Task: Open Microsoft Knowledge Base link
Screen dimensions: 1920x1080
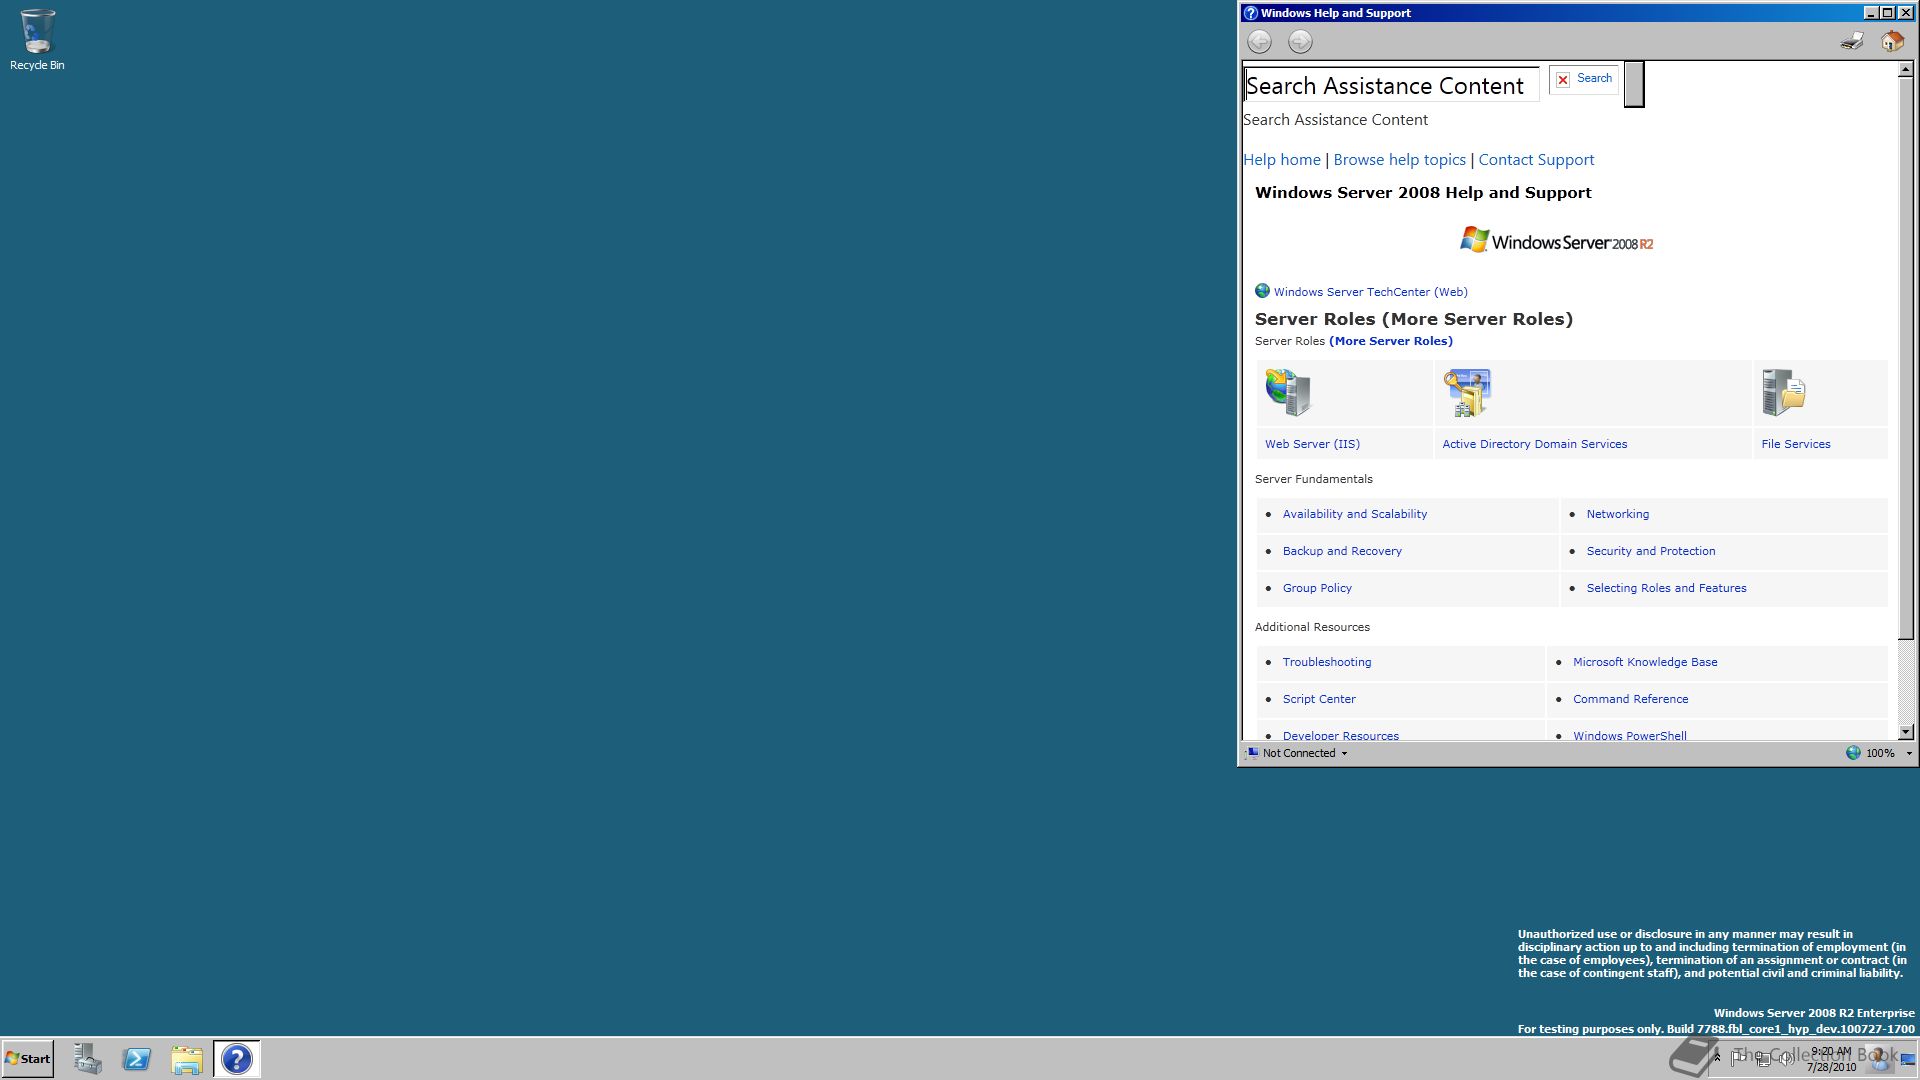Action: click(1644, 662)
